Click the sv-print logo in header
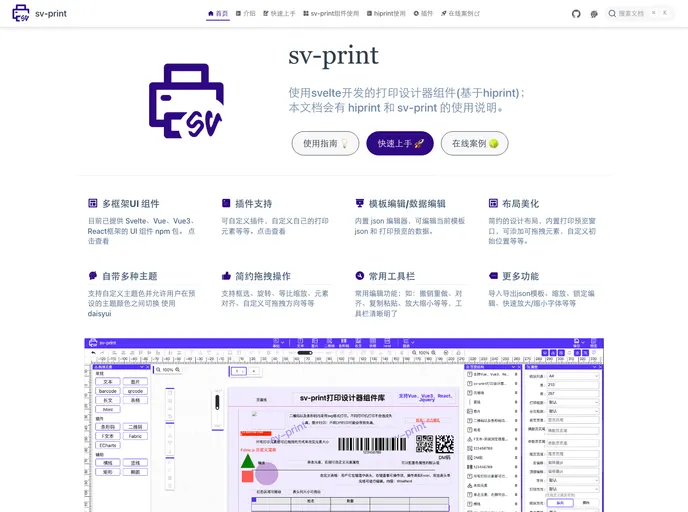 click(39, 13)
